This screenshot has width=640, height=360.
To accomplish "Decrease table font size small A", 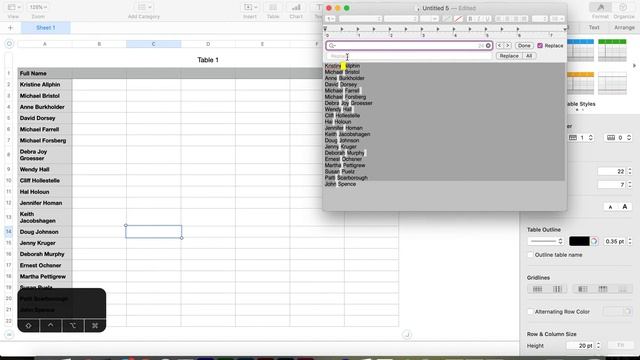I will (x=610, y=207).
